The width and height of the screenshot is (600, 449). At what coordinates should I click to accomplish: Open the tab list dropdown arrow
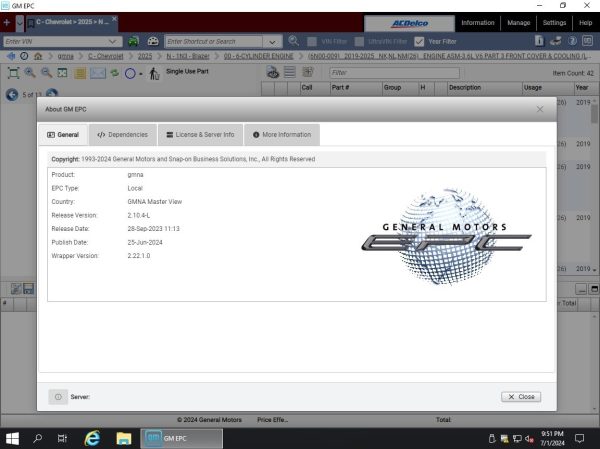tap(20, 23)
